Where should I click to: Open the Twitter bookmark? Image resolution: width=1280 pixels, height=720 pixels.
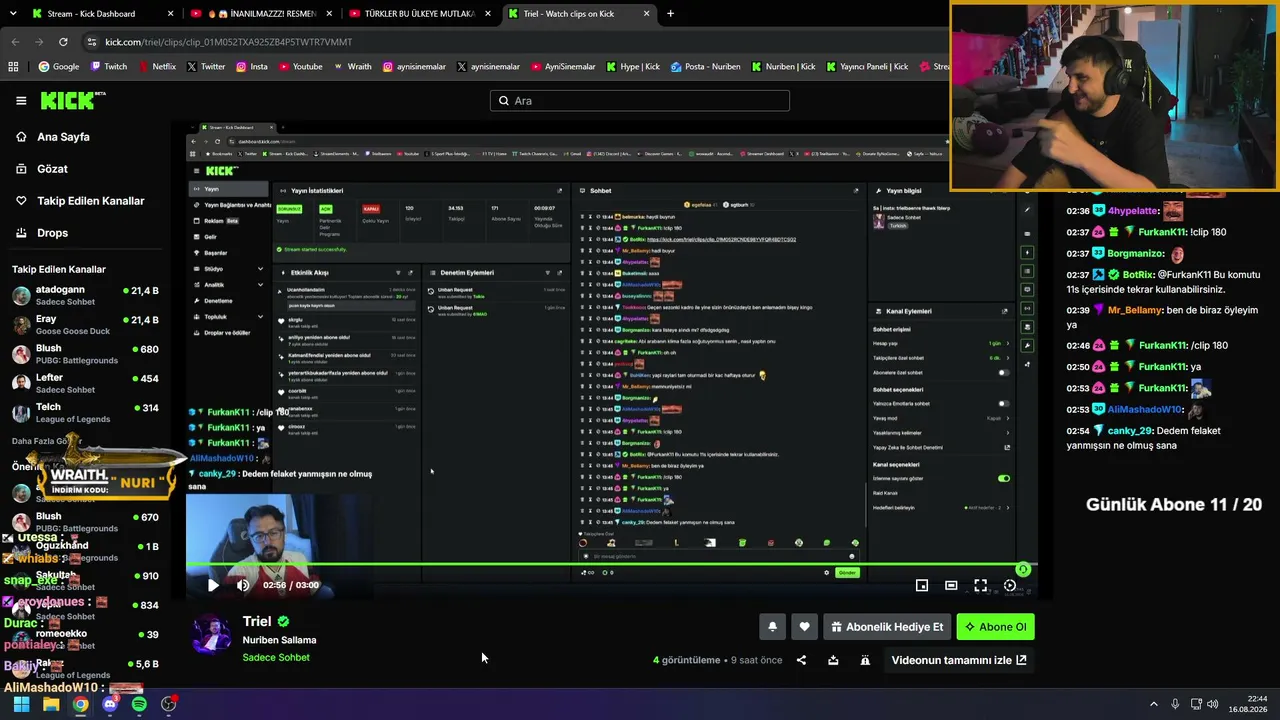[205, 67]
